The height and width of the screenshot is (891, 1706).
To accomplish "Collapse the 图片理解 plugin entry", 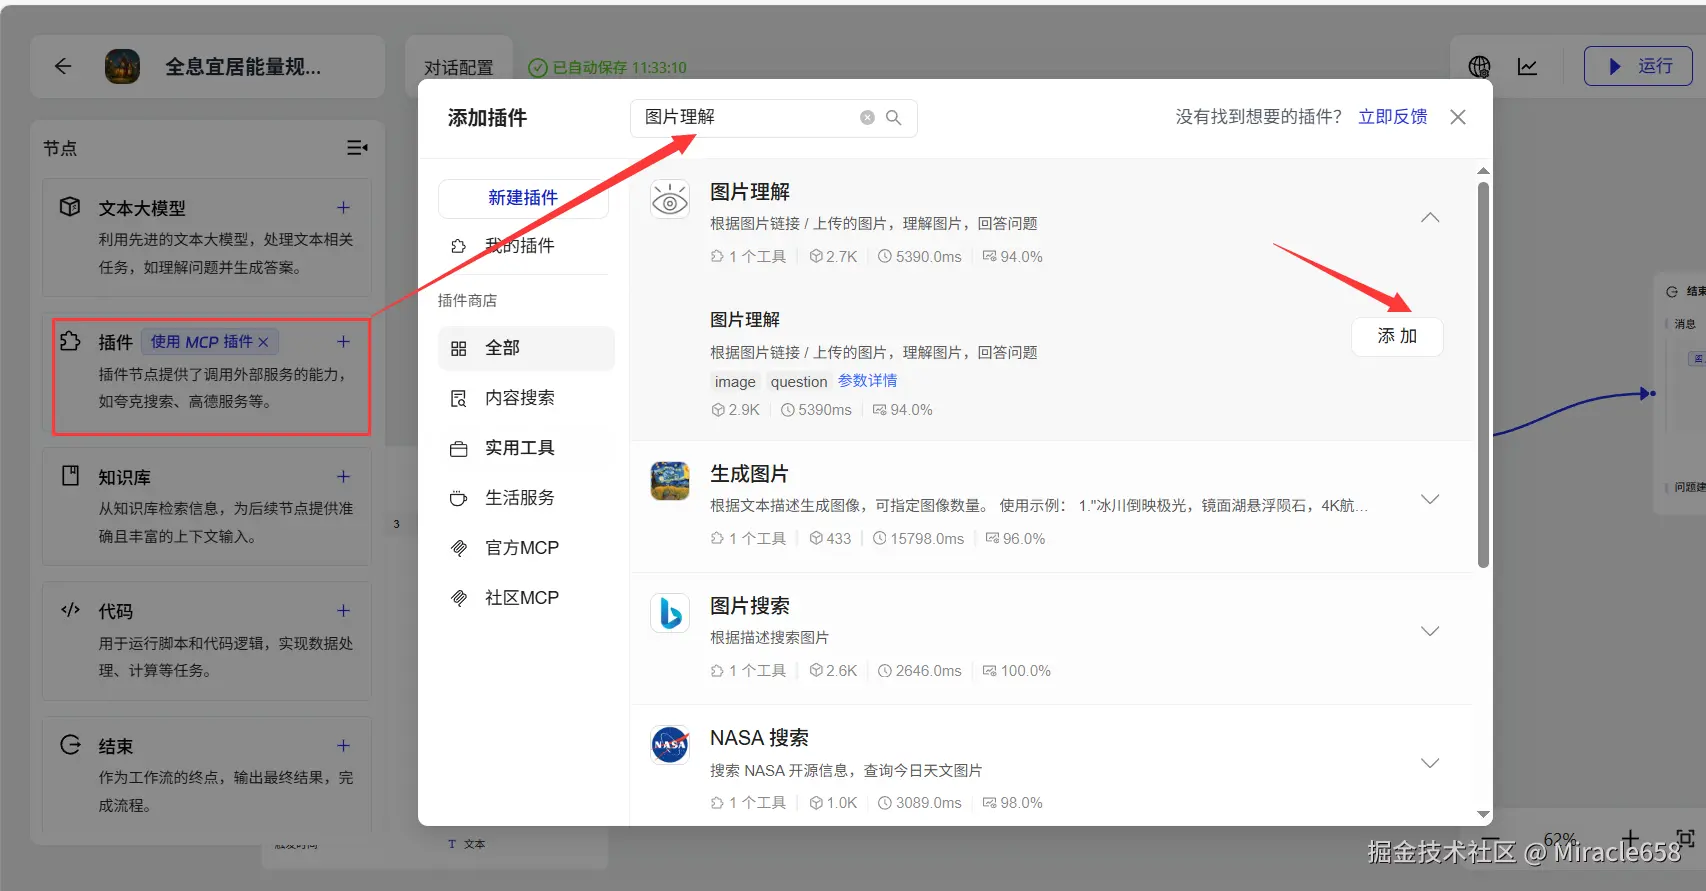I will (x=1430, y=218).
